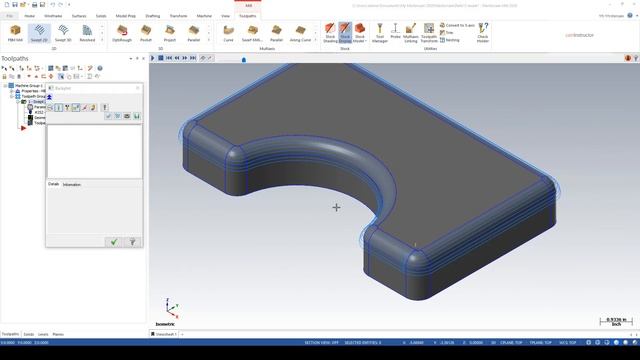This screenshot has height=360, width=640.
Task: Open the File tab
Action: click(x=9, y=16)
